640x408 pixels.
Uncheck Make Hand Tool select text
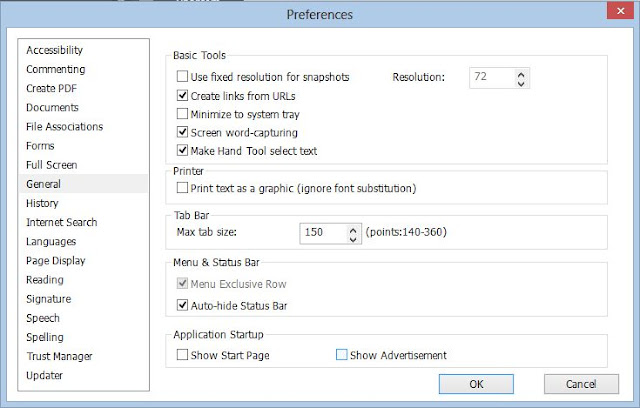tap(182, 151)
